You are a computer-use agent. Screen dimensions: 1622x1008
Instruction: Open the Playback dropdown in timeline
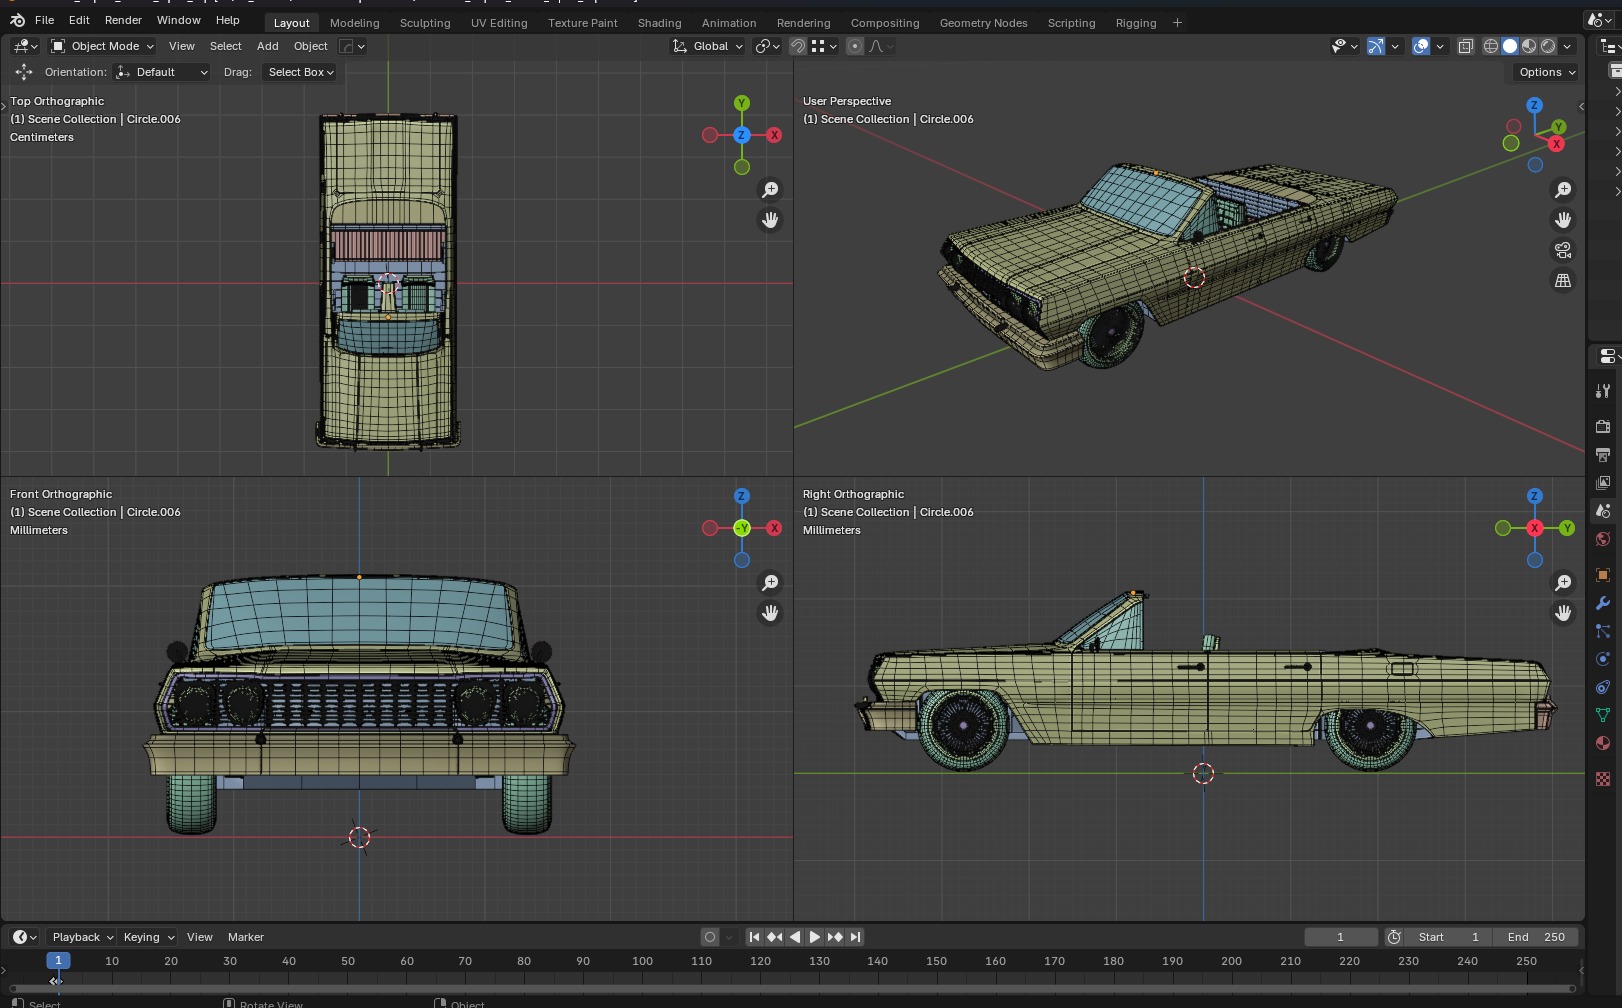(x=82, y=937)
